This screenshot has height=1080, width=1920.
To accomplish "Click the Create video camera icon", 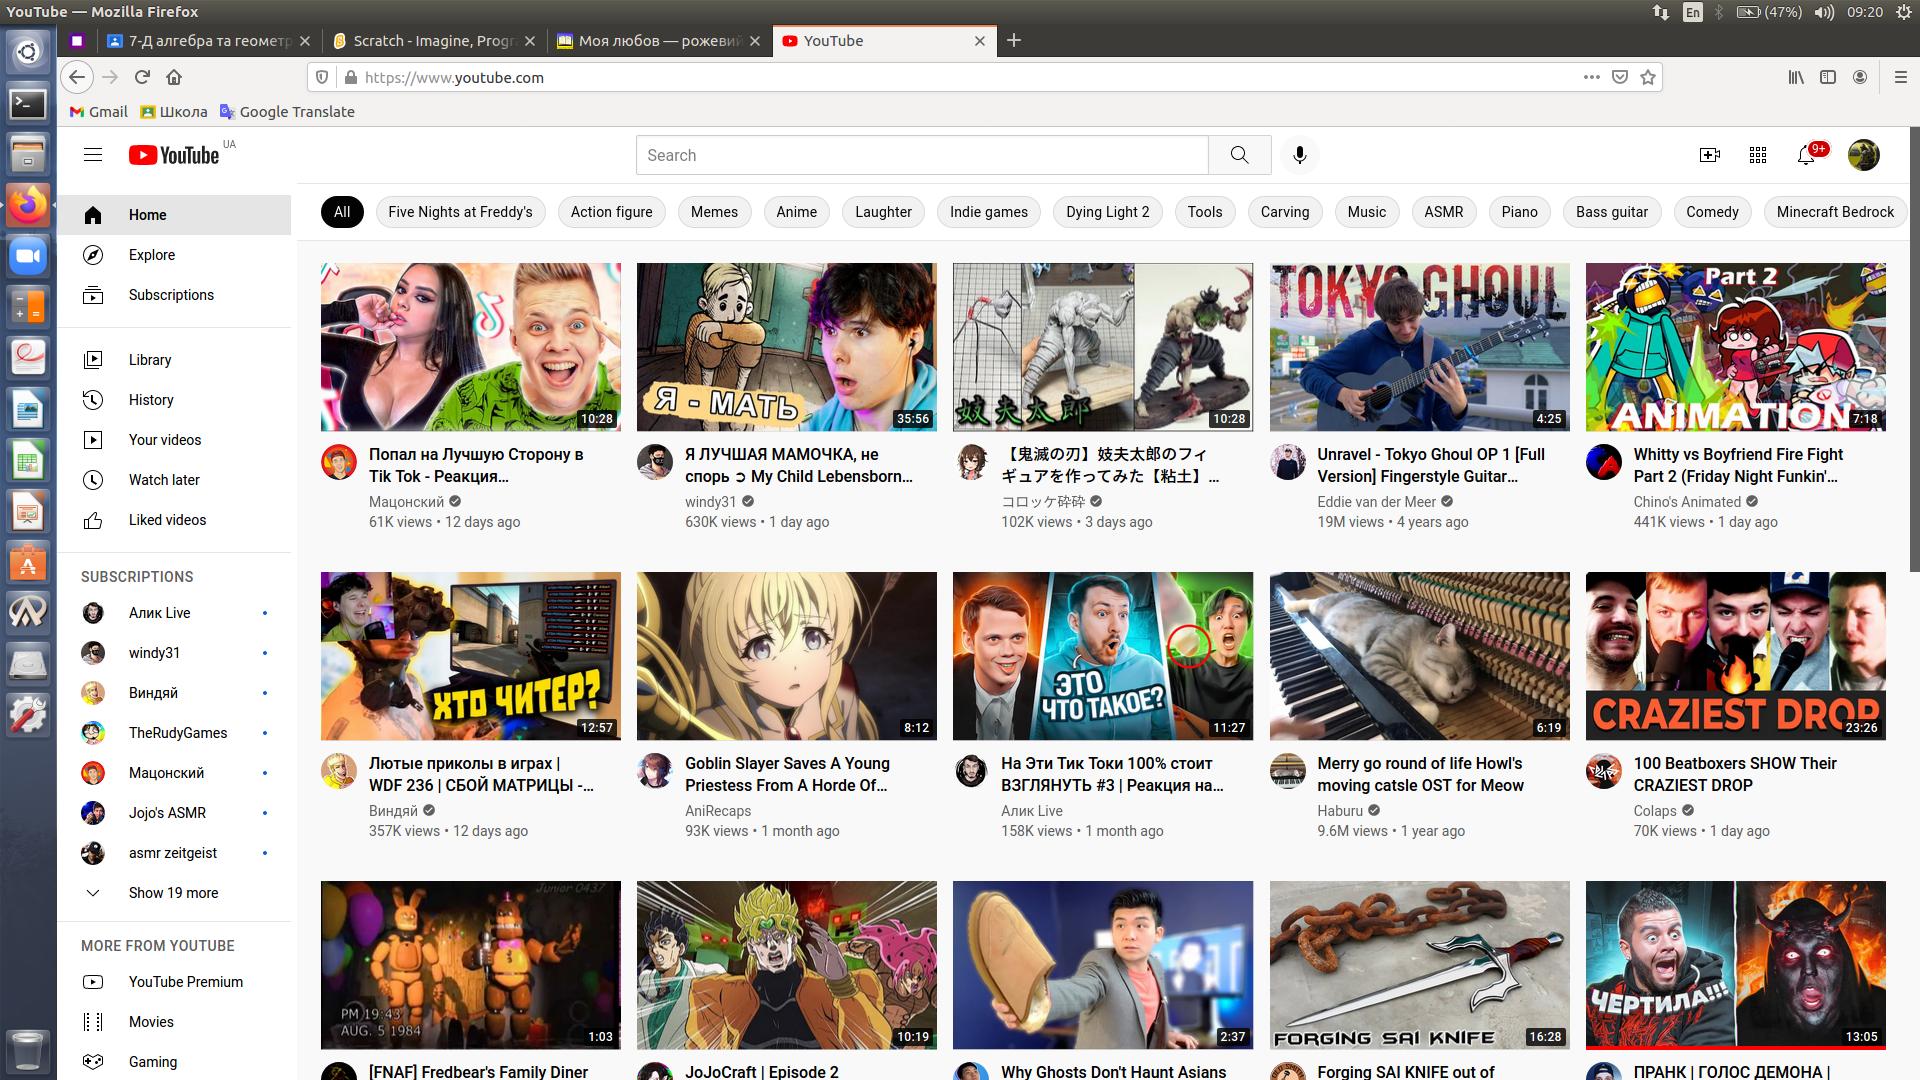I will point(1709,155).
